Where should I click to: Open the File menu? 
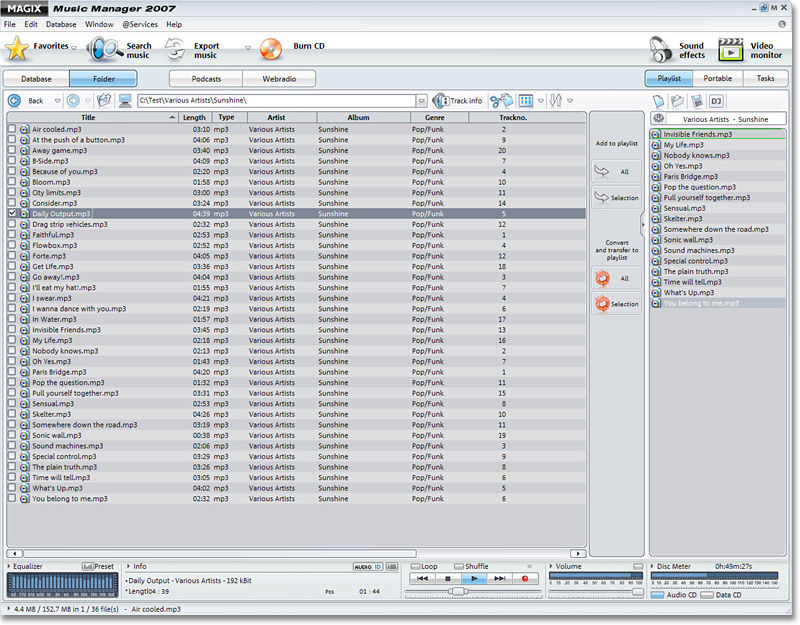[x=10, y=24]
